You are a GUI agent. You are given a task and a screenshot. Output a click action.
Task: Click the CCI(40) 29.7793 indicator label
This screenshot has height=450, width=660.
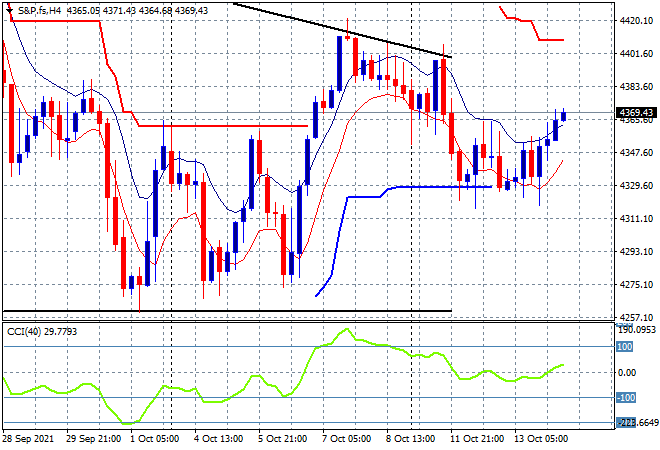tap(42, 332)
